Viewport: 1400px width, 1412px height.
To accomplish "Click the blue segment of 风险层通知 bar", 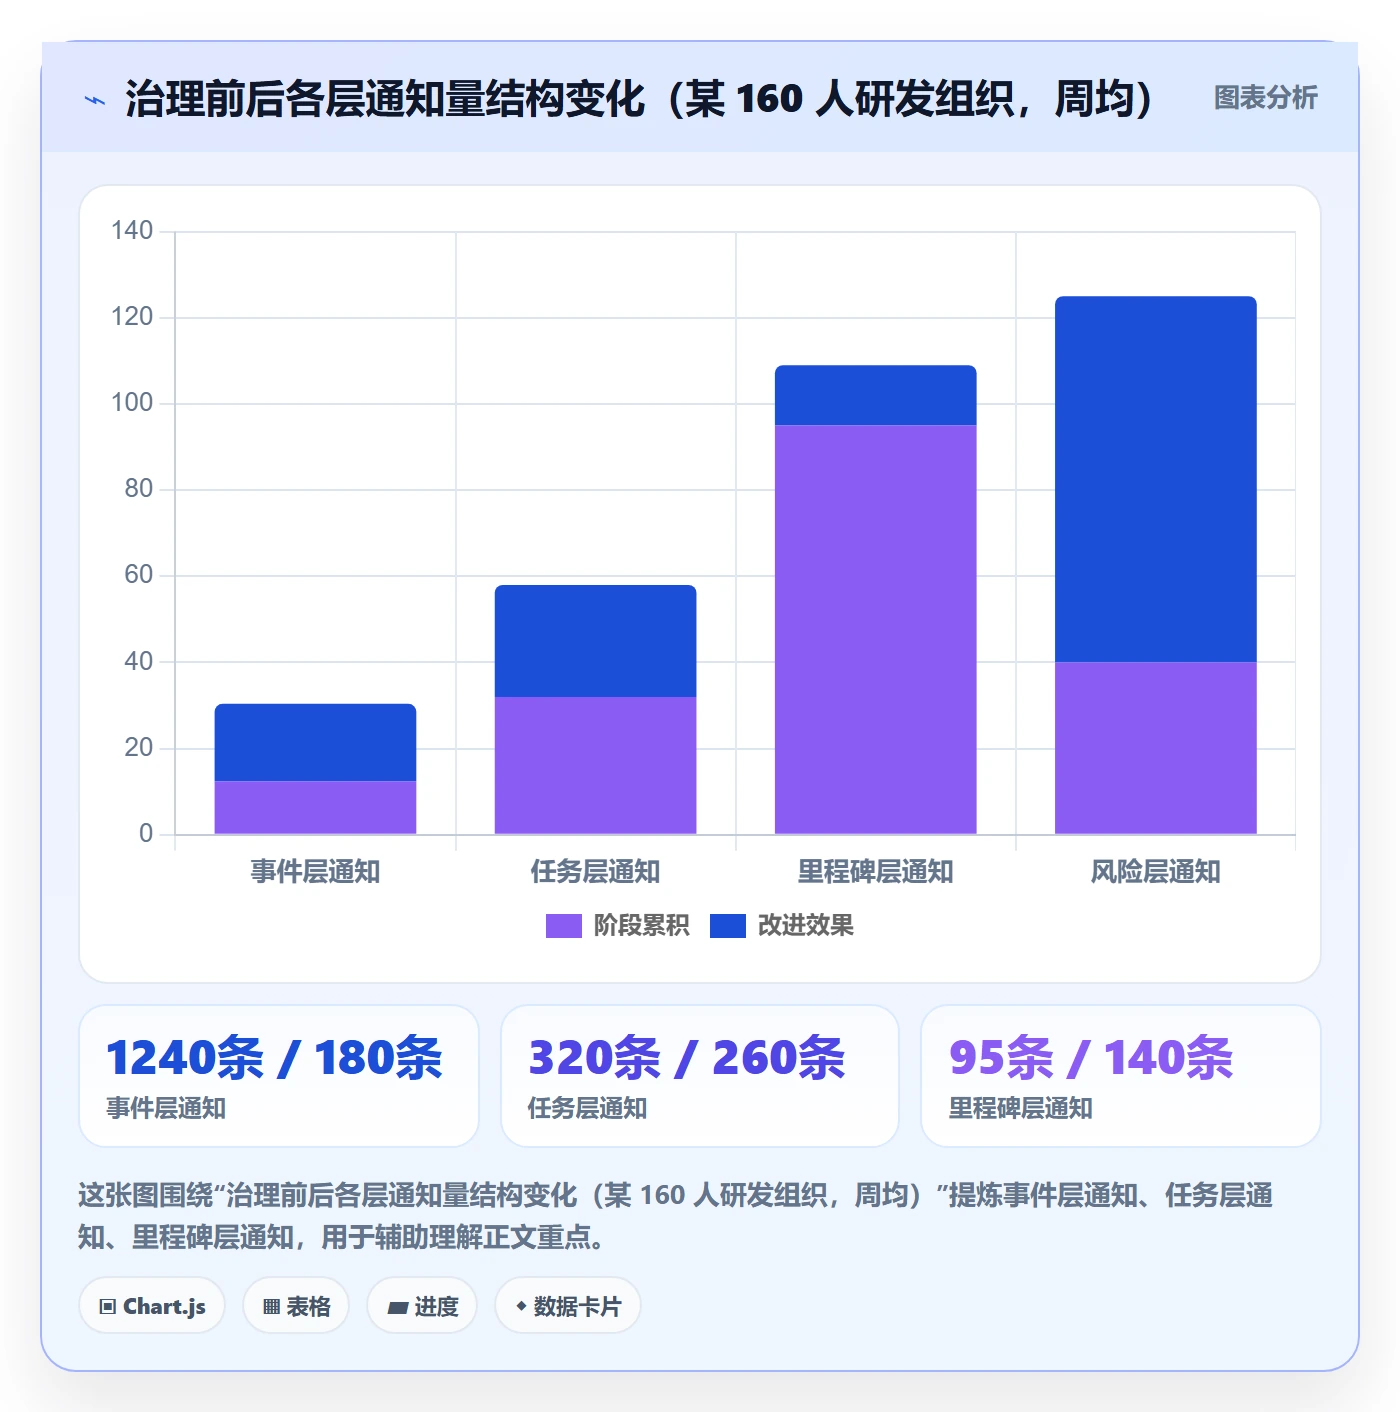I will click(1155, 479).
